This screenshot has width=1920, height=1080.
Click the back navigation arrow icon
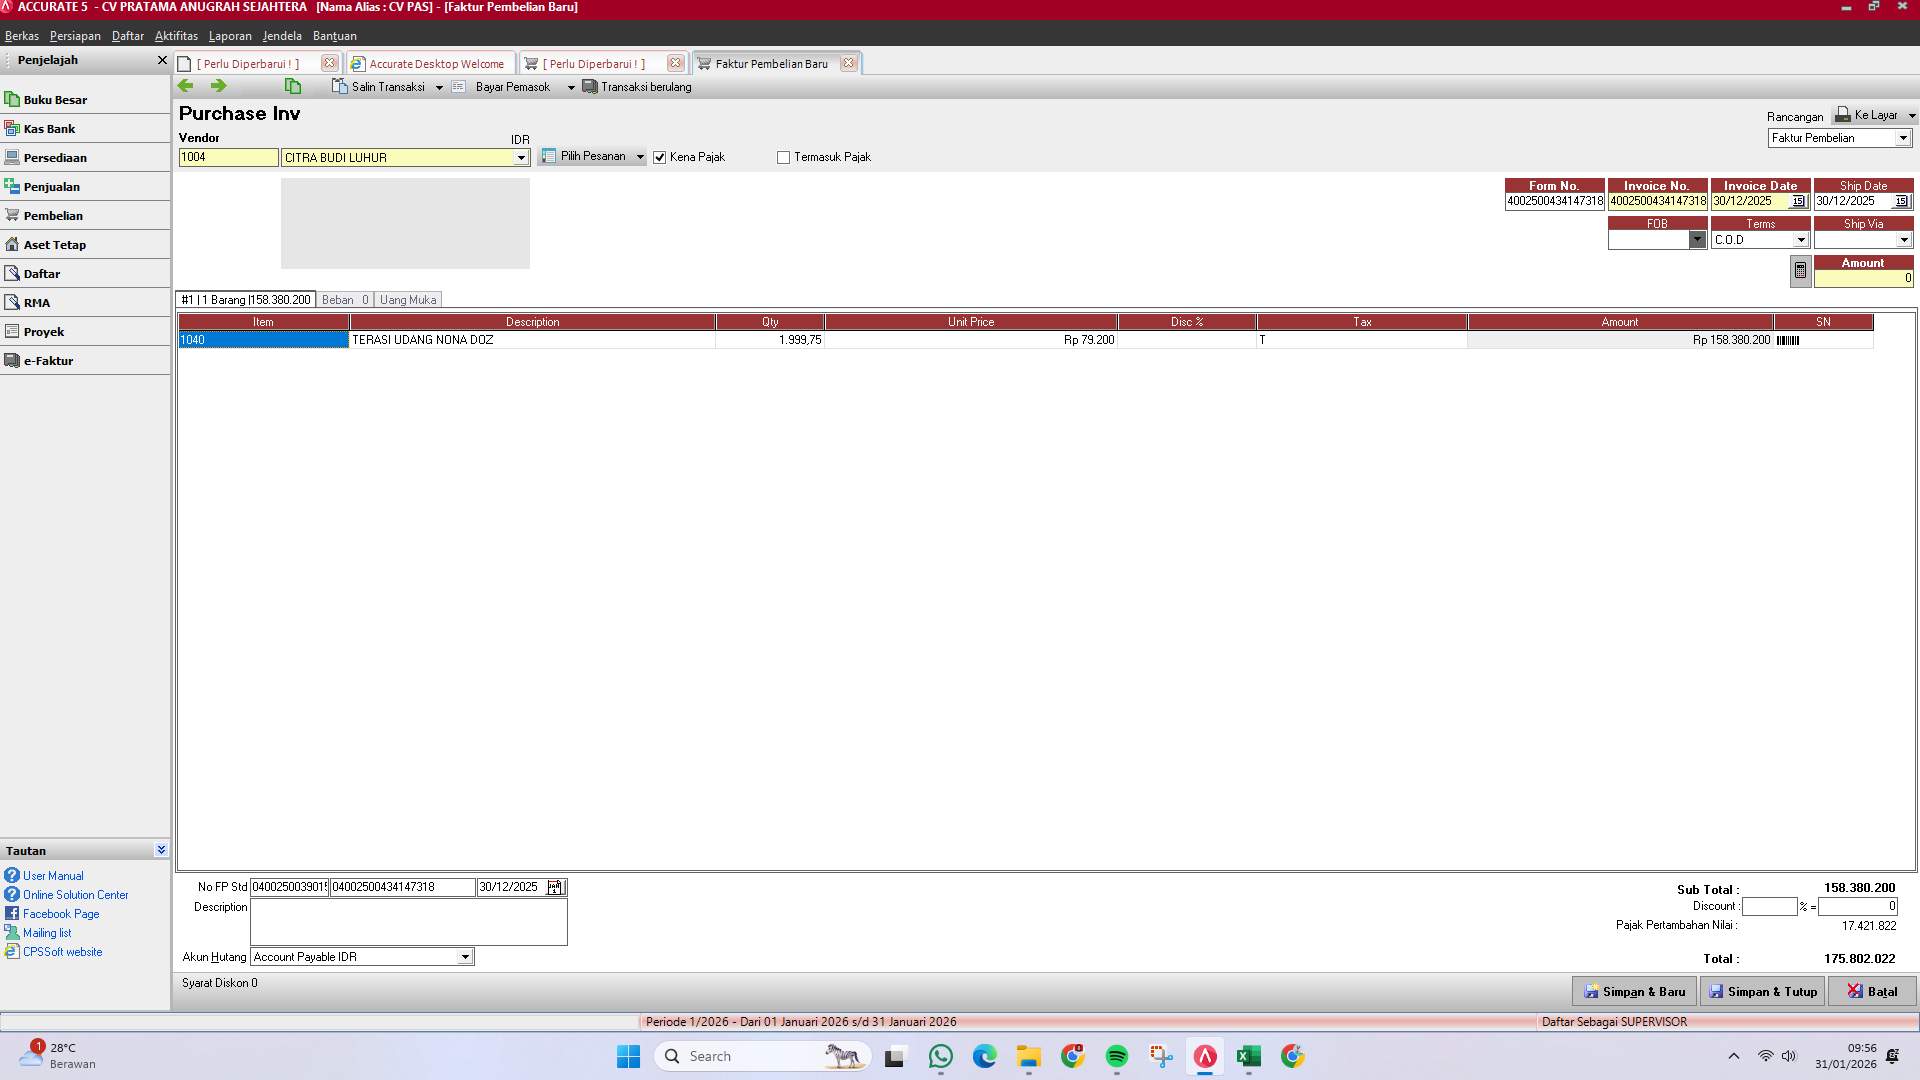(x=186, y=86)
